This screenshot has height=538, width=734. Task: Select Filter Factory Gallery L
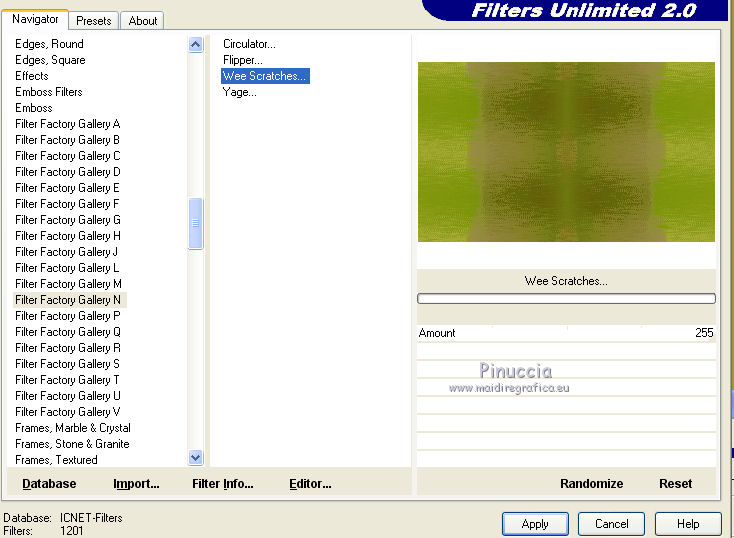pos(67,268)
